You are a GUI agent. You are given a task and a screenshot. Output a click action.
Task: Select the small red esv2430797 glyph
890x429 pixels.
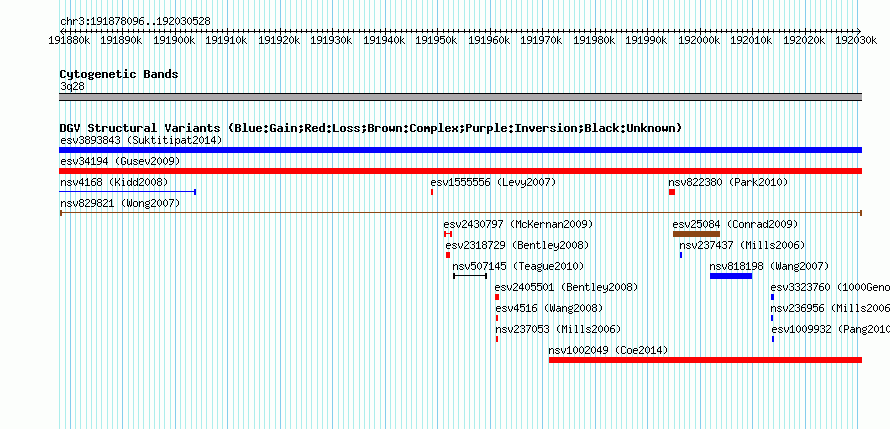(x=448, y=234)
